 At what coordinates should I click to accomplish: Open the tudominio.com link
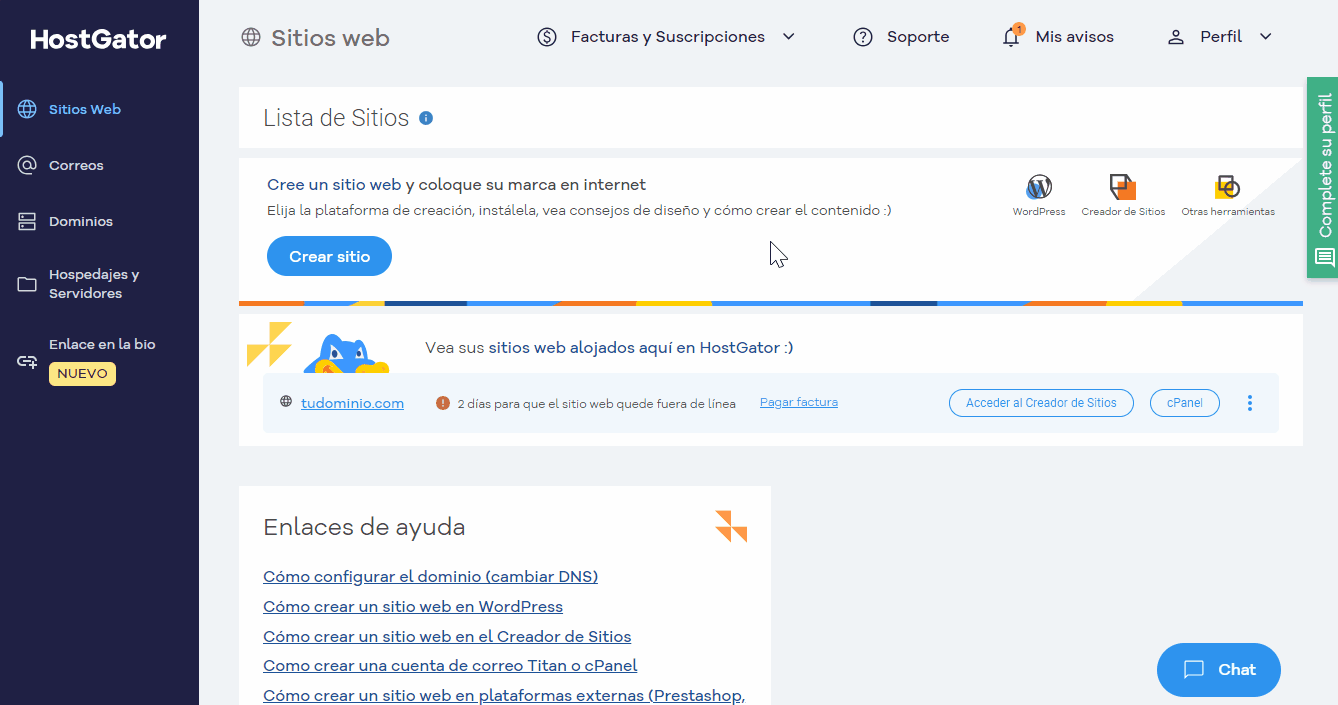[352, 403]
